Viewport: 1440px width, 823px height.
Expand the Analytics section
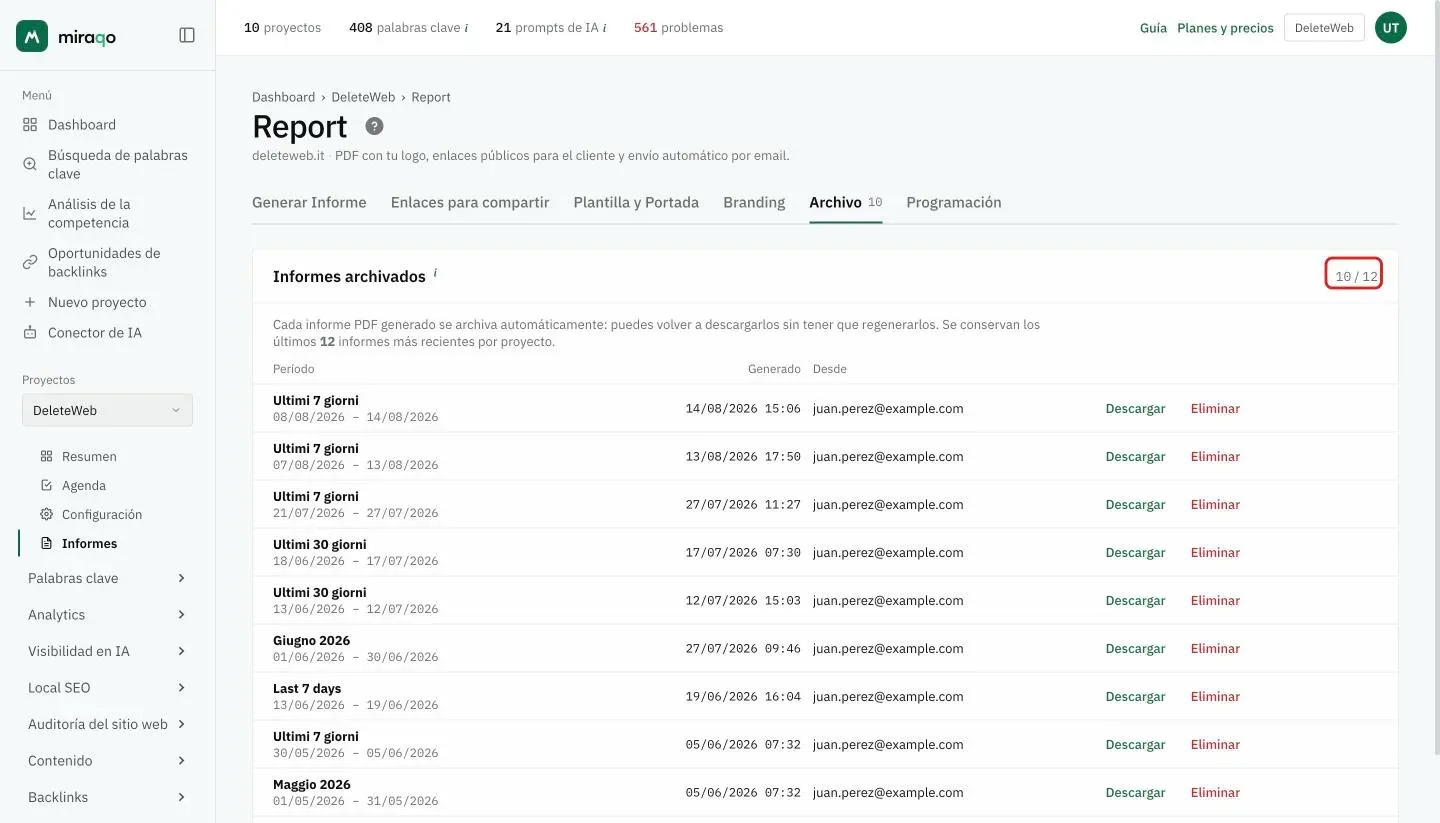click(x=107, y=615)
